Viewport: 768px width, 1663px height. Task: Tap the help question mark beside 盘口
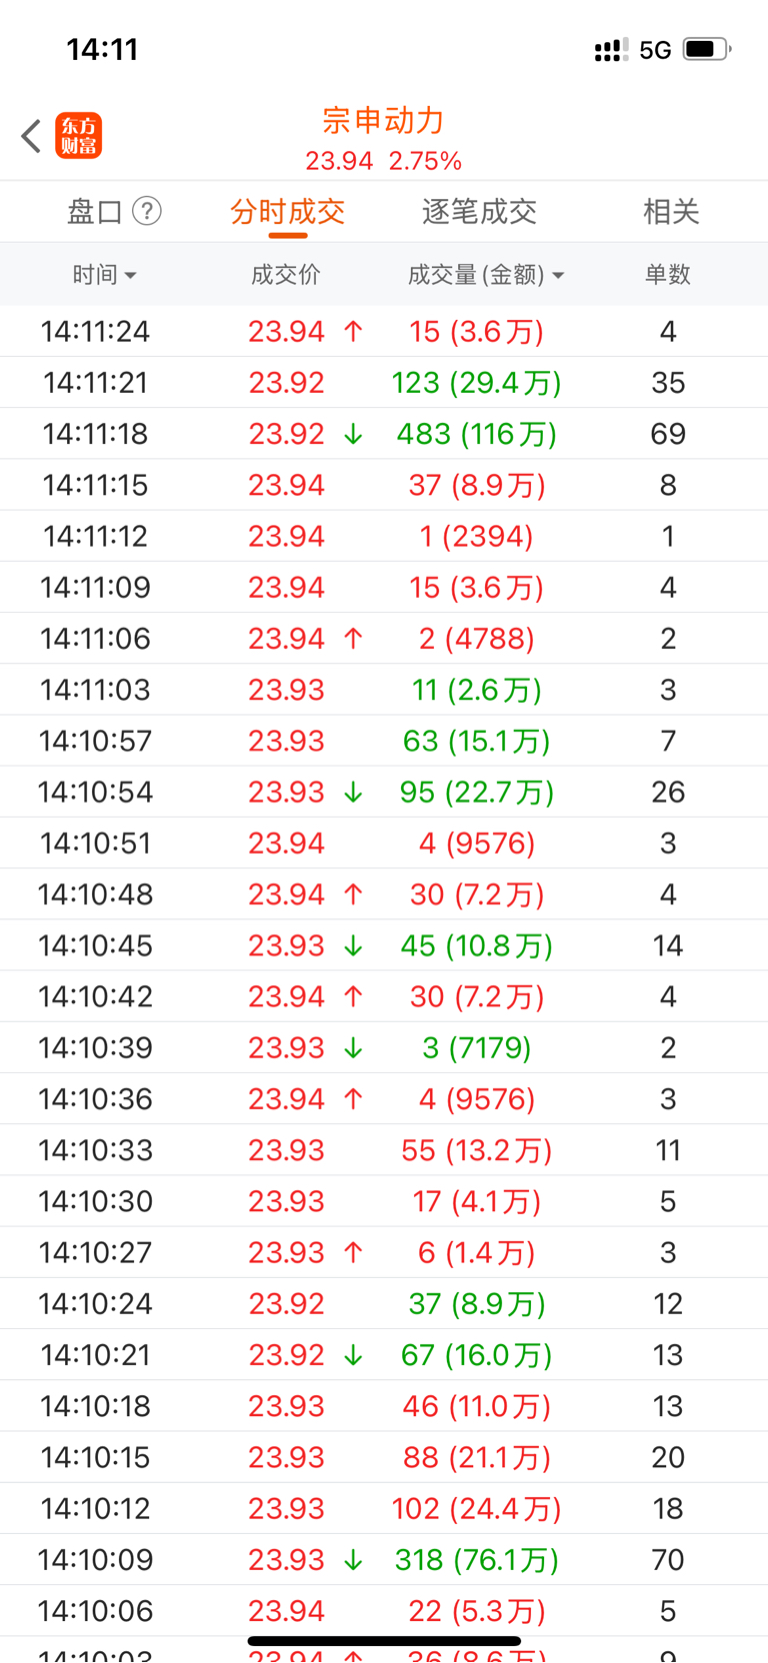tap(147, 211)
